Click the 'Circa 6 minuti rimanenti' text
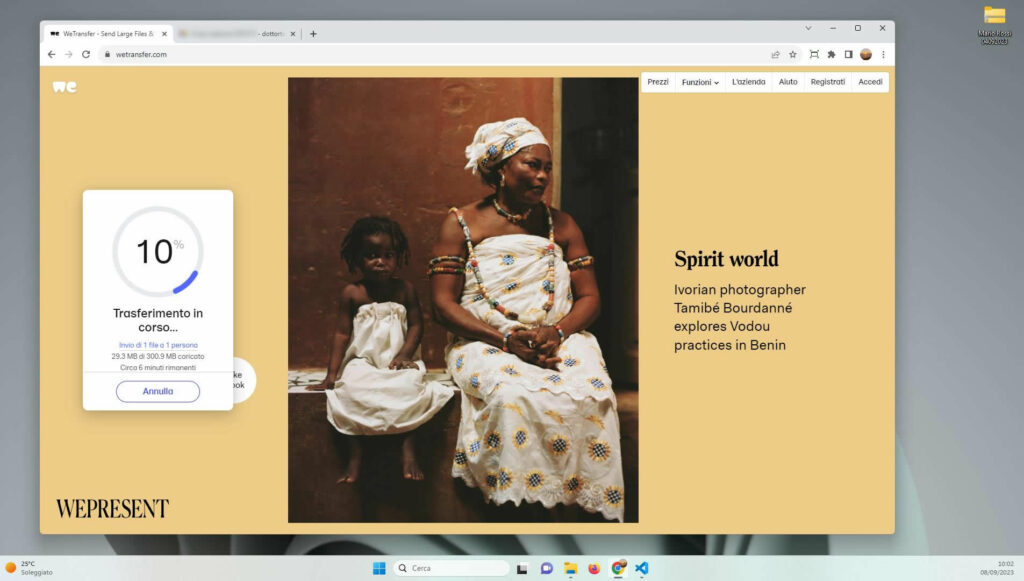 tap(158, 368)
